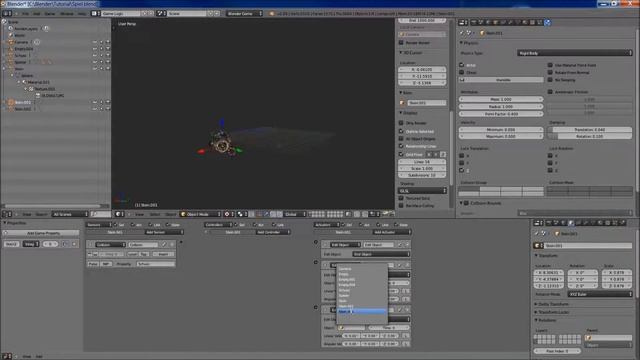Click the Invert button in Collision sensor
Image resolution: width=640 pixels, height=360 pixels.
point(163,254)
